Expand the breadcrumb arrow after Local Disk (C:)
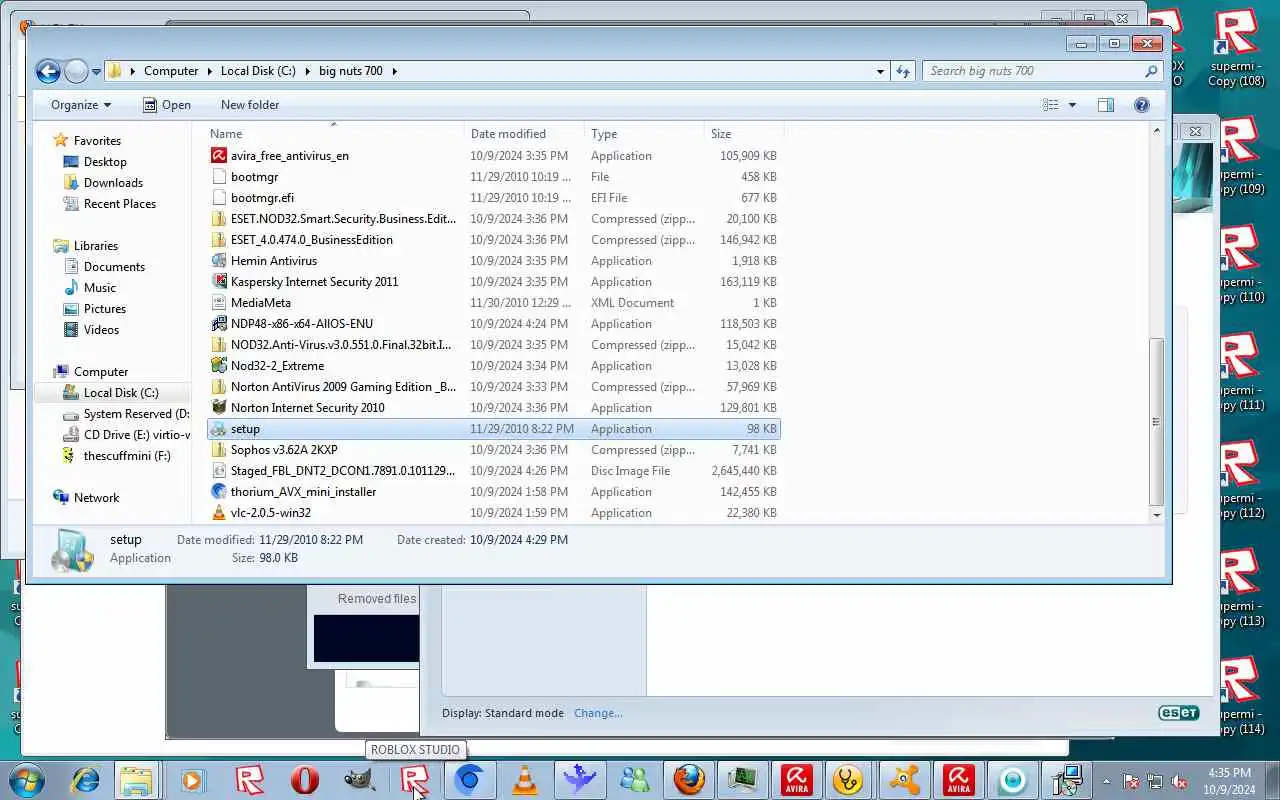1280x800 pixels. (x=307, y=71)
